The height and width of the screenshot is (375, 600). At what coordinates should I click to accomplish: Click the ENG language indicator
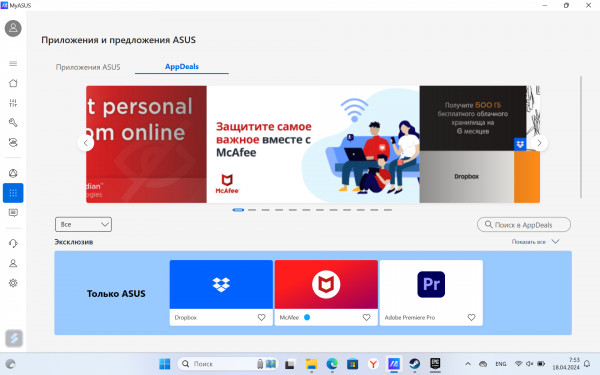click(501, 364)
